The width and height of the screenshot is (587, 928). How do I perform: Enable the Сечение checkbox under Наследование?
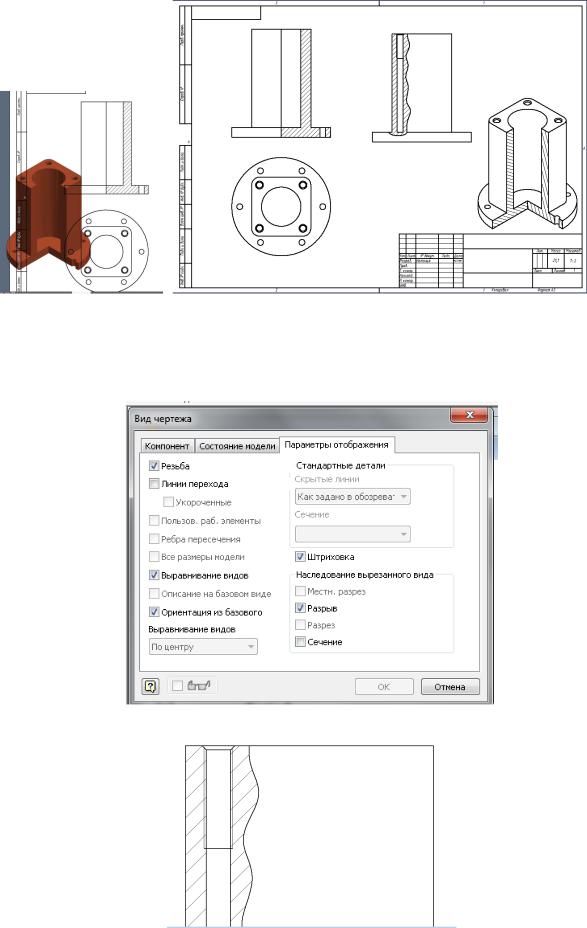301,642
